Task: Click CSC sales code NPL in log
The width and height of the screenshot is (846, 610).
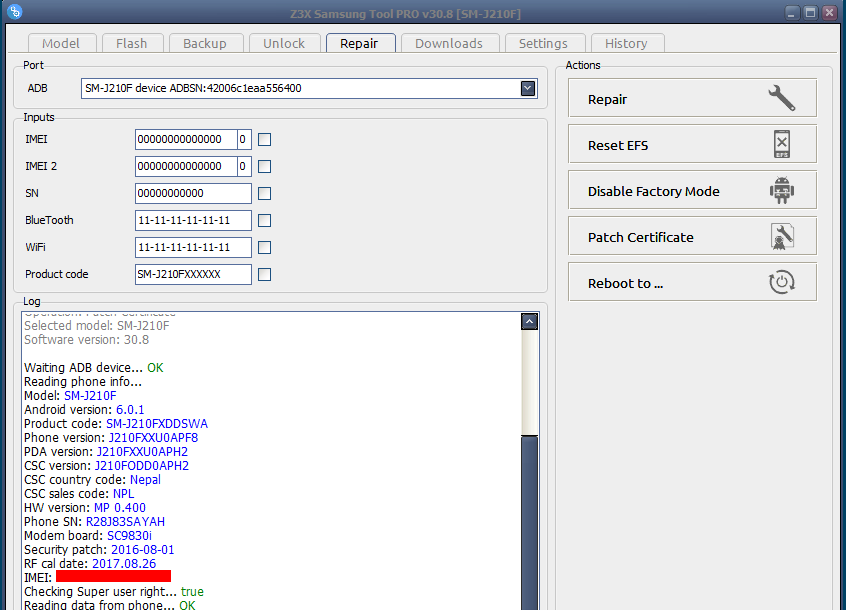Action: (124, 494)
